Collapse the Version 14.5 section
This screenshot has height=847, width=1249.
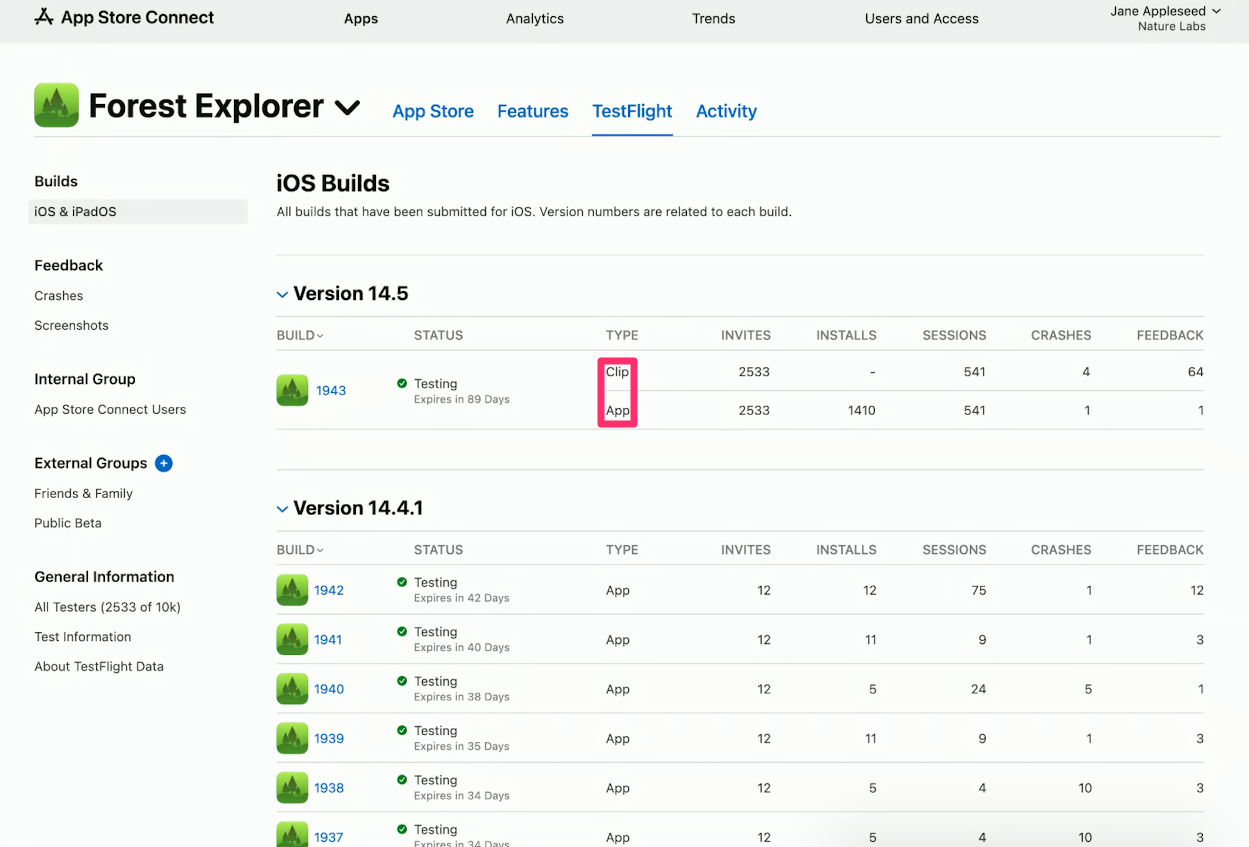pyautogui.click(x=282, y=294)
